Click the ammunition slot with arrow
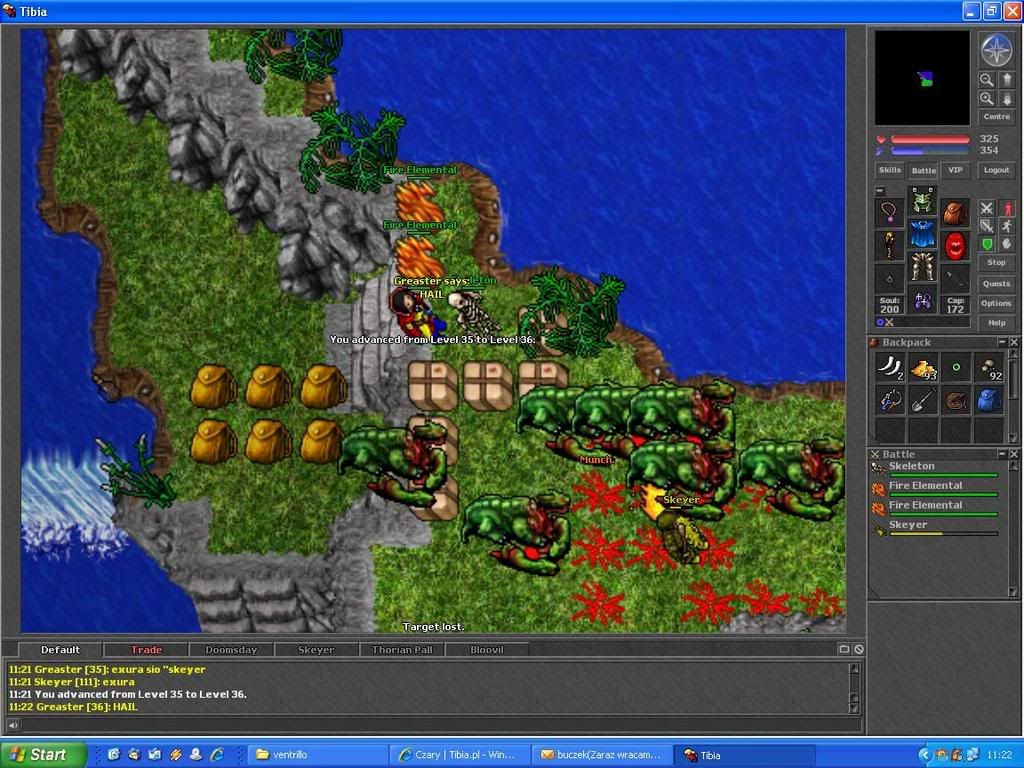Image resolution: width=1024 pixels, height=768 pixels. [x=955, y=279]
